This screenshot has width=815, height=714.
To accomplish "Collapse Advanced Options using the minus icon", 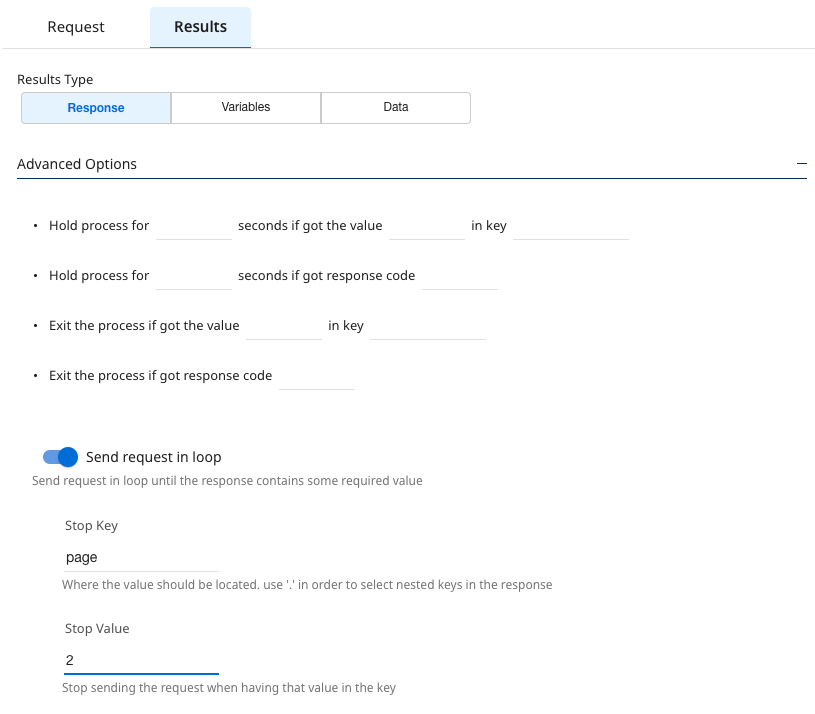I will (x=801, y=163).
